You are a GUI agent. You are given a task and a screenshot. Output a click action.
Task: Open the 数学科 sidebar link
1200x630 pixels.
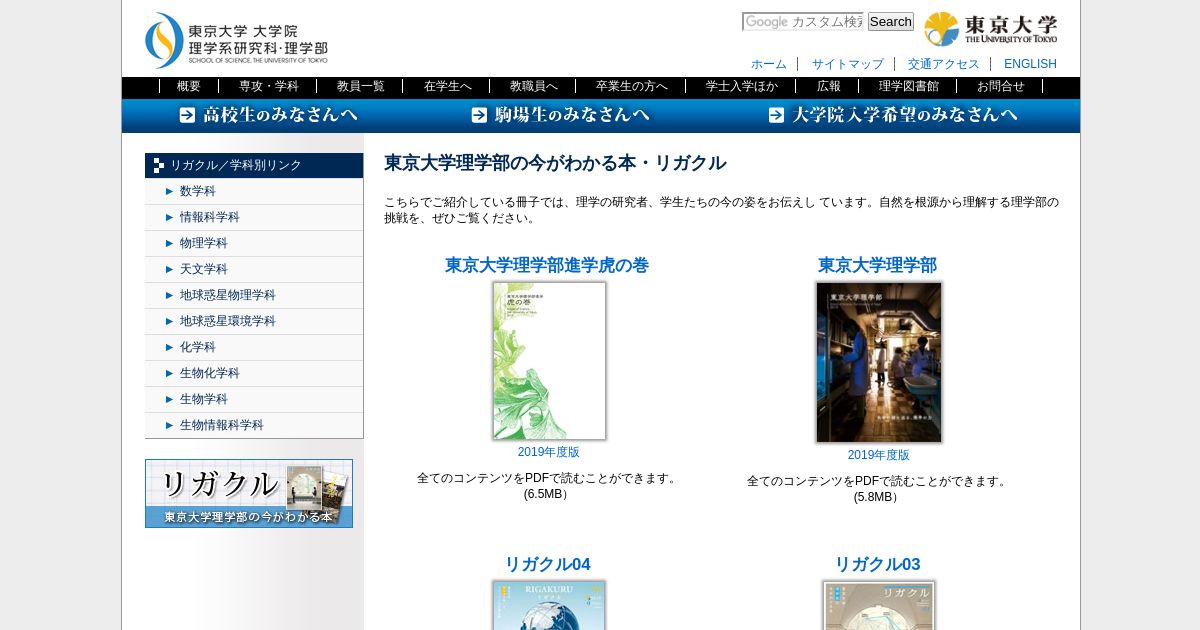[198, 191]
